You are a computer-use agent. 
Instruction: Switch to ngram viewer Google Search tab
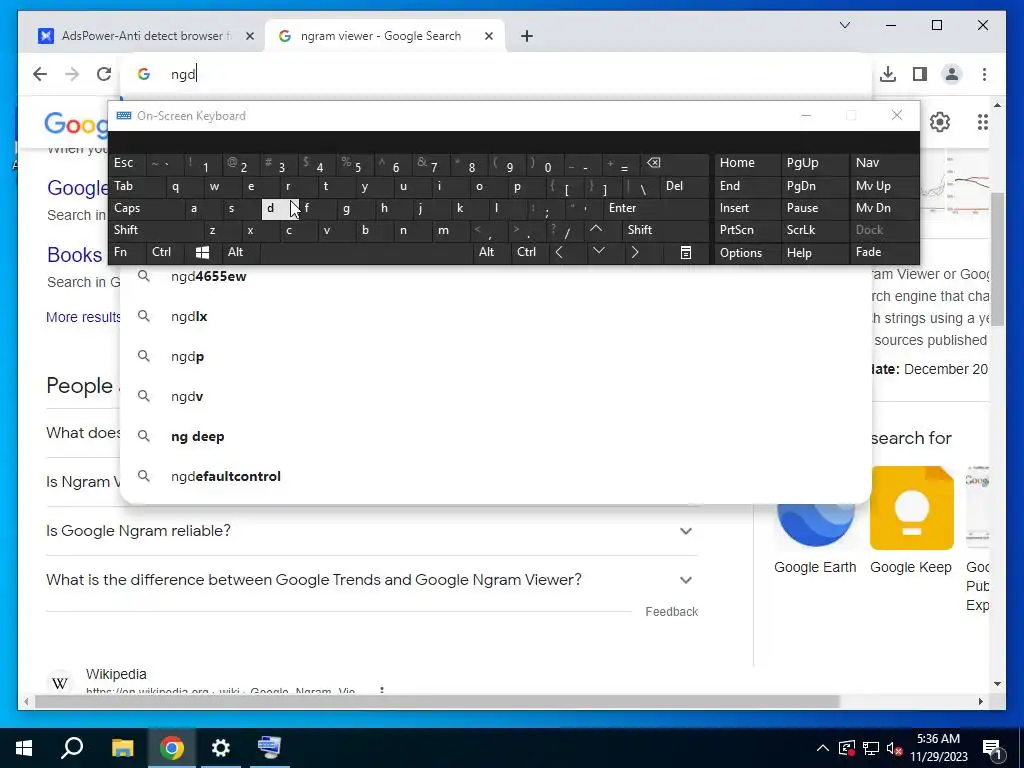385,36
